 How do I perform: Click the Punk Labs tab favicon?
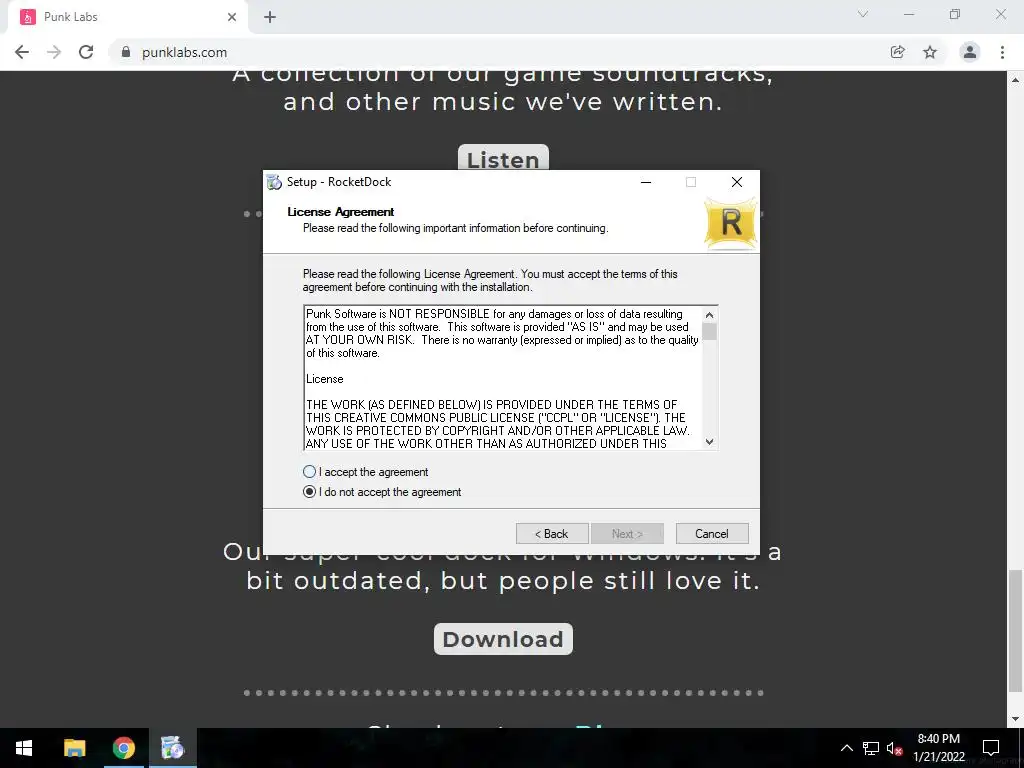[x=27, y=17]
